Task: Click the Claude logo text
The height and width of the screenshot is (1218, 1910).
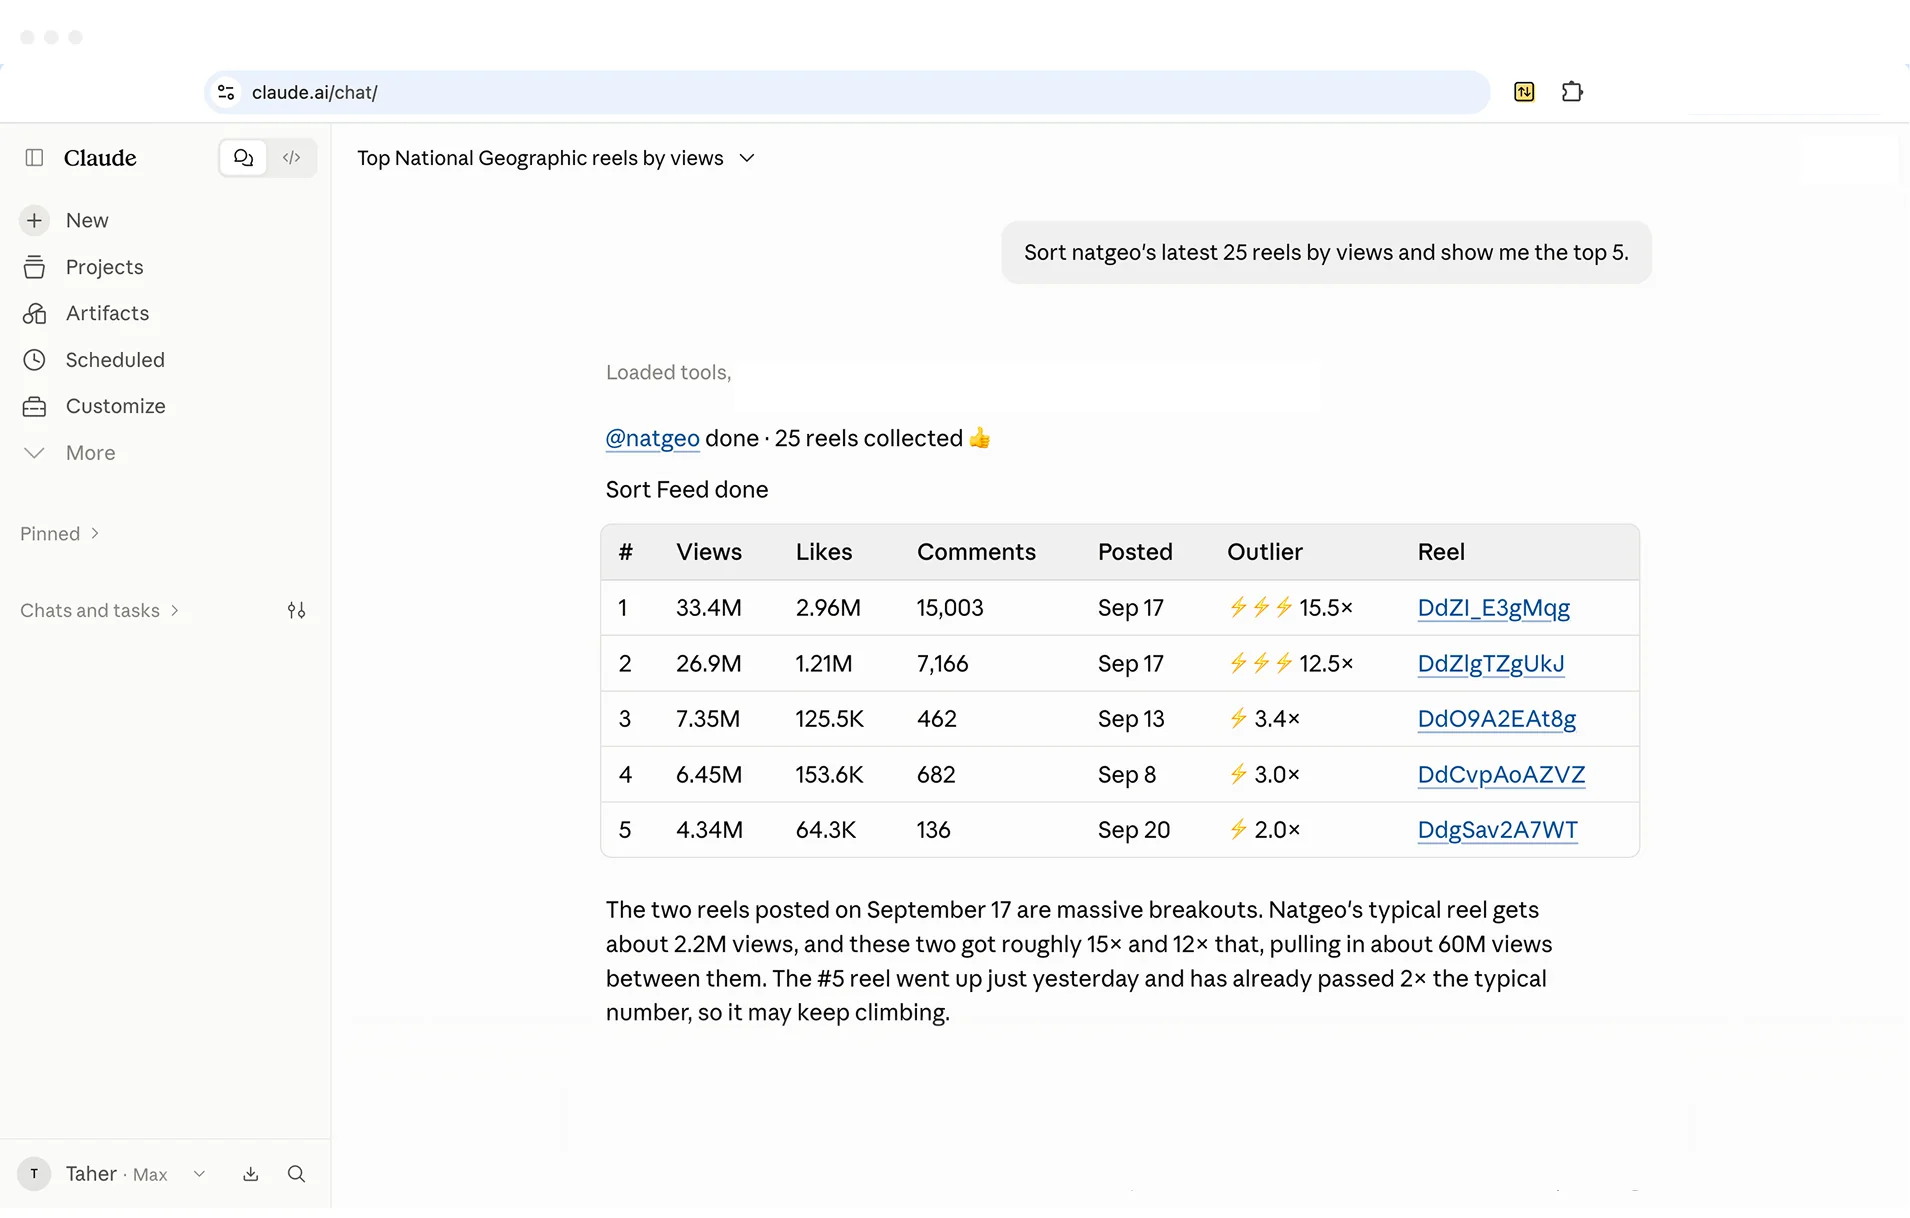Action: click(100, 158)
